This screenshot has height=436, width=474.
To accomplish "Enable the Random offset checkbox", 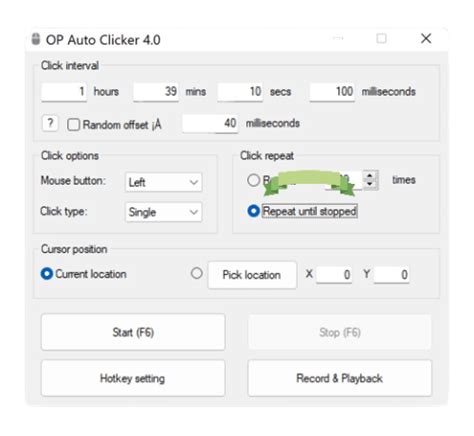I will point(73,125).
